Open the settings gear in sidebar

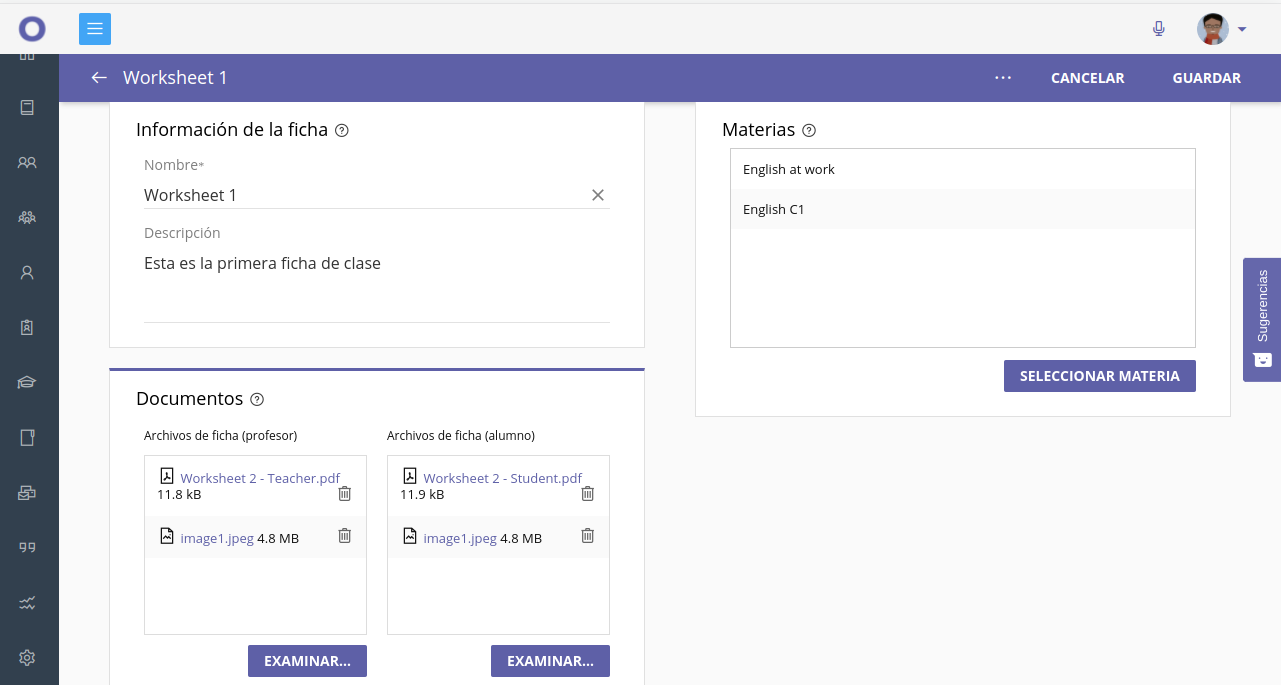27,657
